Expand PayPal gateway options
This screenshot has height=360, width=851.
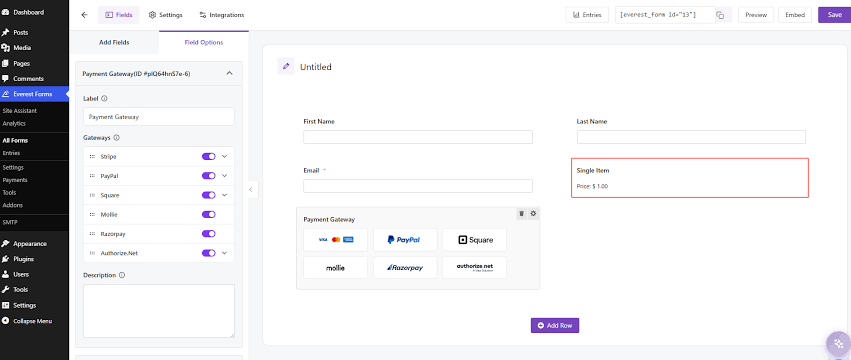click(x=225, y=175)
